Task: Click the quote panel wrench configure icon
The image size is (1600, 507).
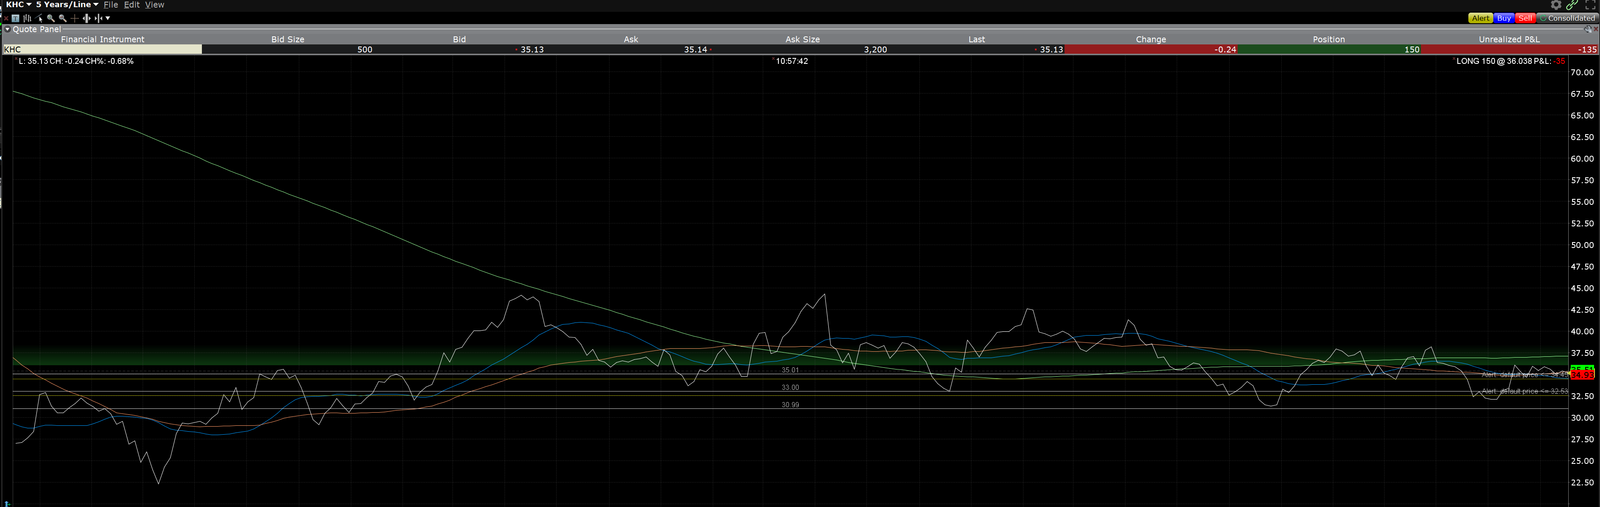Action: [x=1590, y=29]
